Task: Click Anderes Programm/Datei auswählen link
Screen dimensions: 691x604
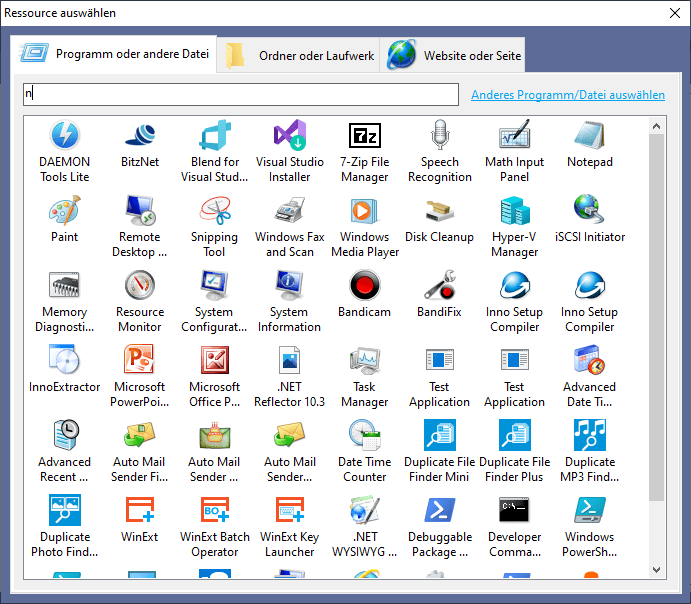Action: (568, 95)
